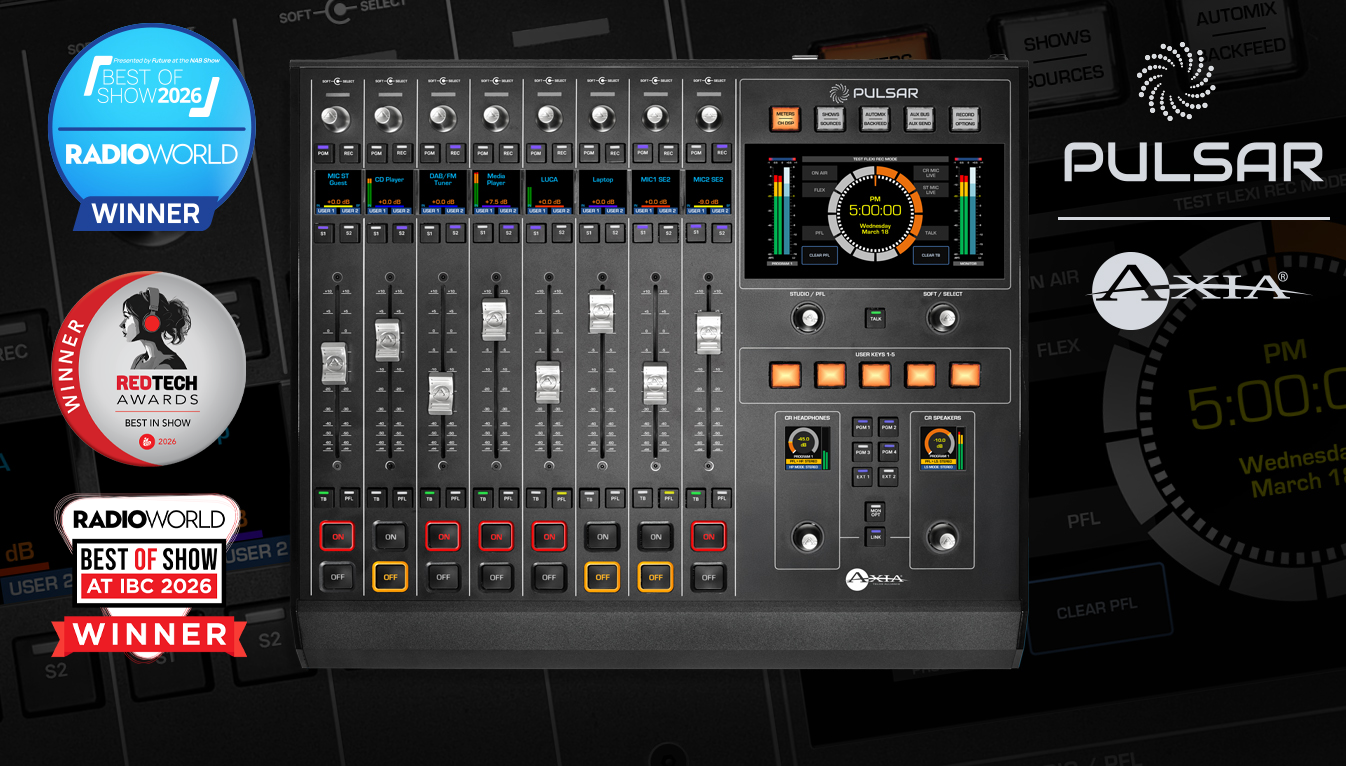Click the hardware TALK button between the knobs
This screenshot has height=766, width=1346.
tap(875, 317)
